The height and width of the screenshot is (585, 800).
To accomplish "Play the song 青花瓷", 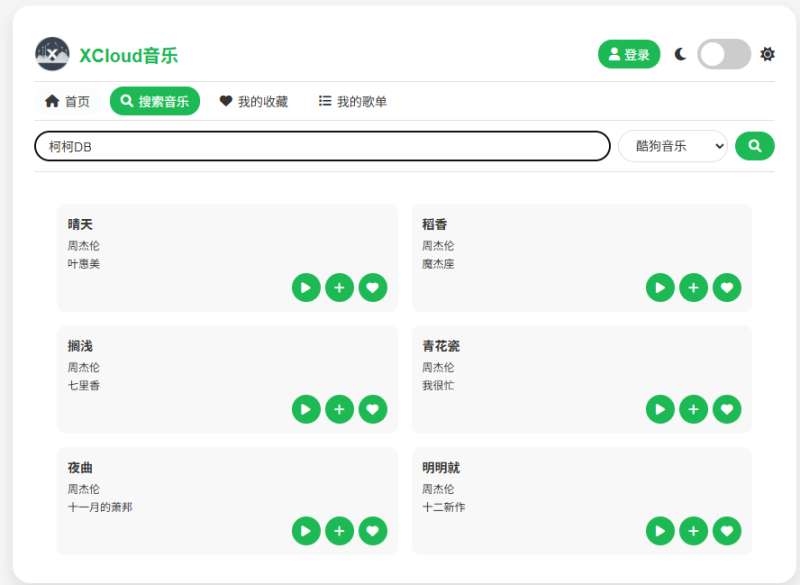I will (660, 409).
